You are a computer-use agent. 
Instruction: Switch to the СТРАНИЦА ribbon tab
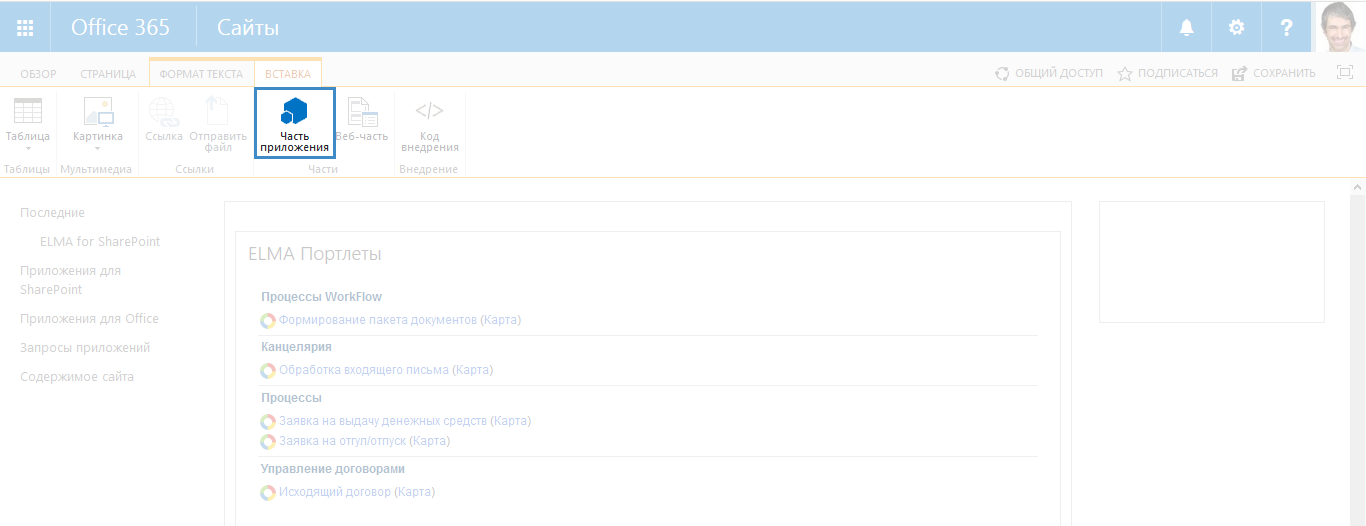coord(108,73)
